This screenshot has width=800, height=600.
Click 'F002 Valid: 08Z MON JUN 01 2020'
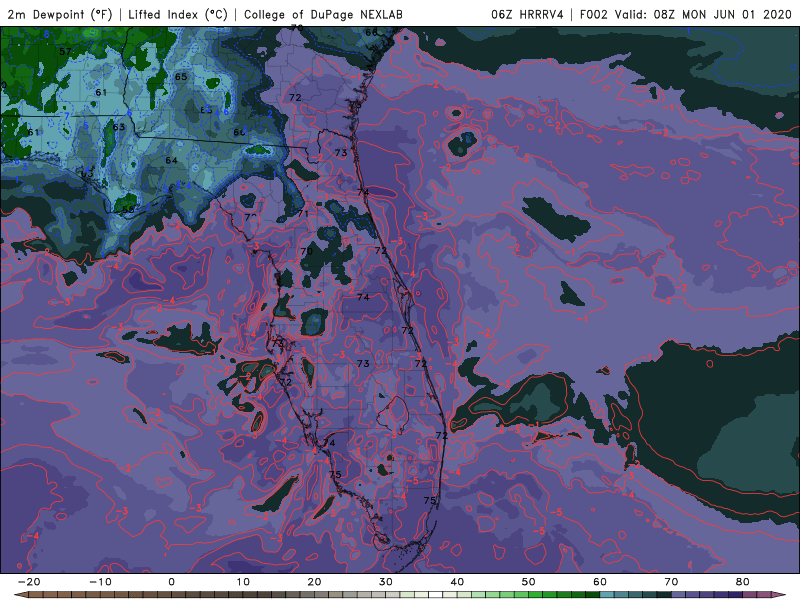pos(685,14)
